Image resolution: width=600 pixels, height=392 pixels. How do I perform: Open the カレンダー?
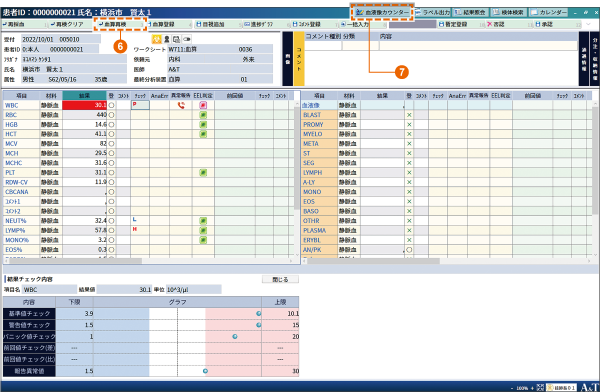click(x=549, y=13)
